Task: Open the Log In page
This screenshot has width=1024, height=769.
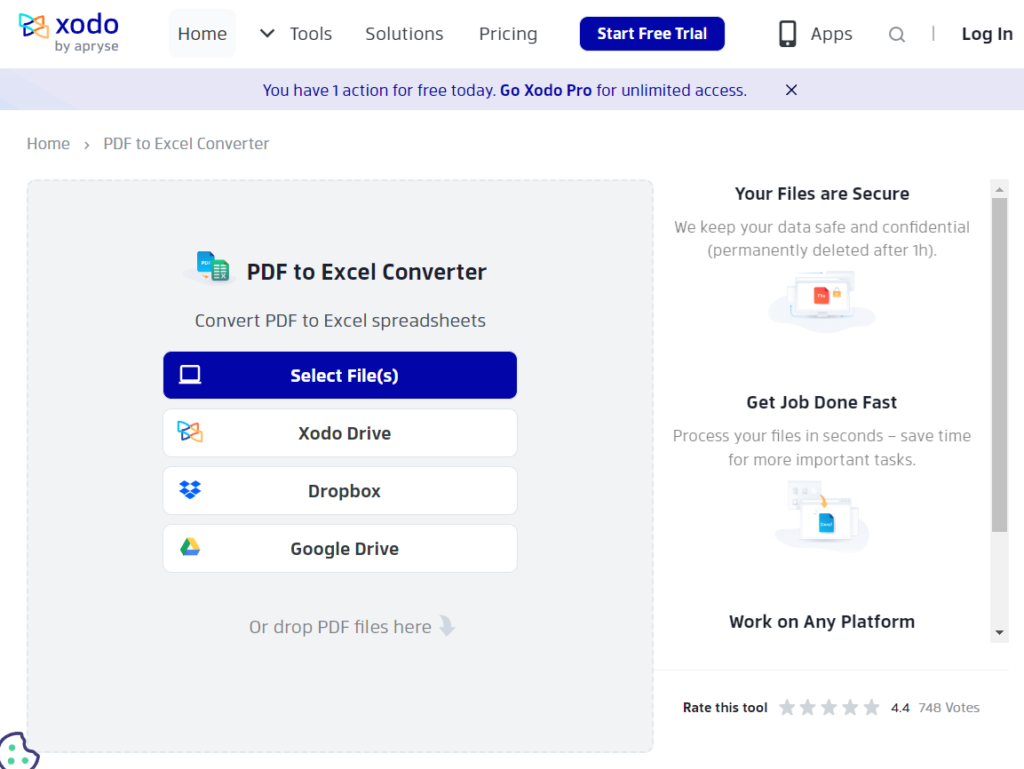Action: 986,33
